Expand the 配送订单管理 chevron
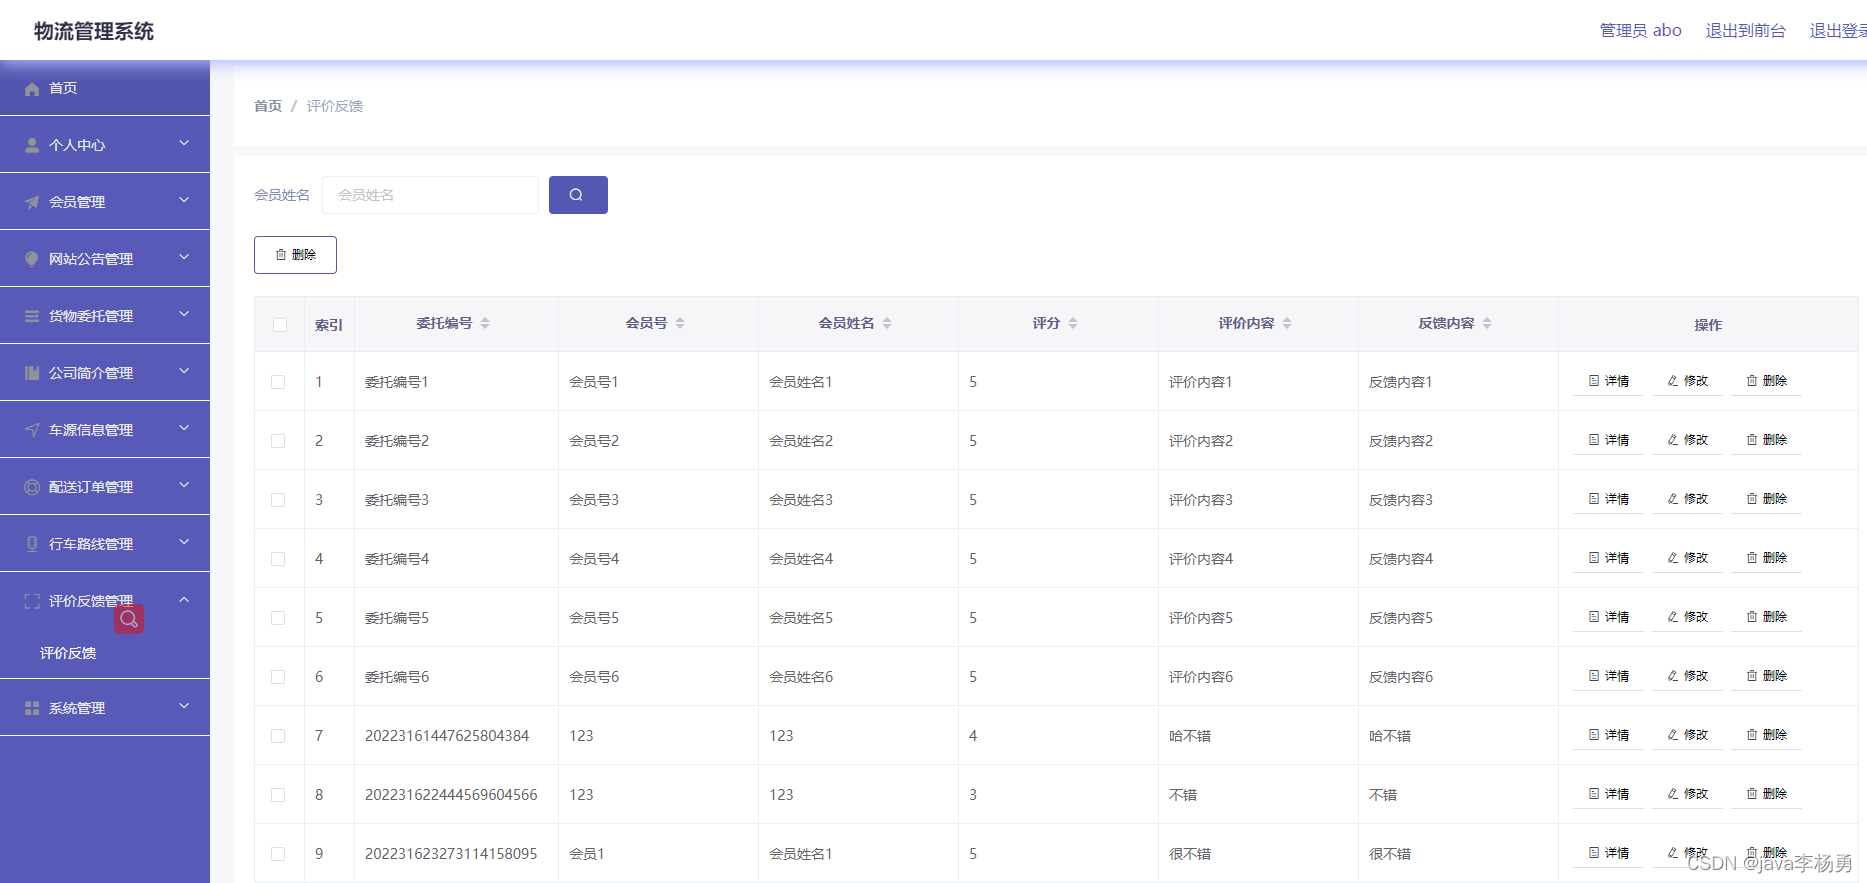Screen dimensions: 1867x883 pyautogui.click(x=184, y=485)
